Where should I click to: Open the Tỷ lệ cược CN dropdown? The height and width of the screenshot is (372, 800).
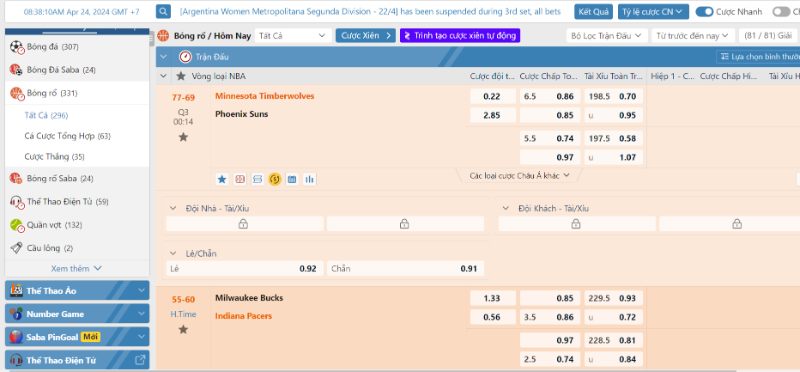point(653,12)
